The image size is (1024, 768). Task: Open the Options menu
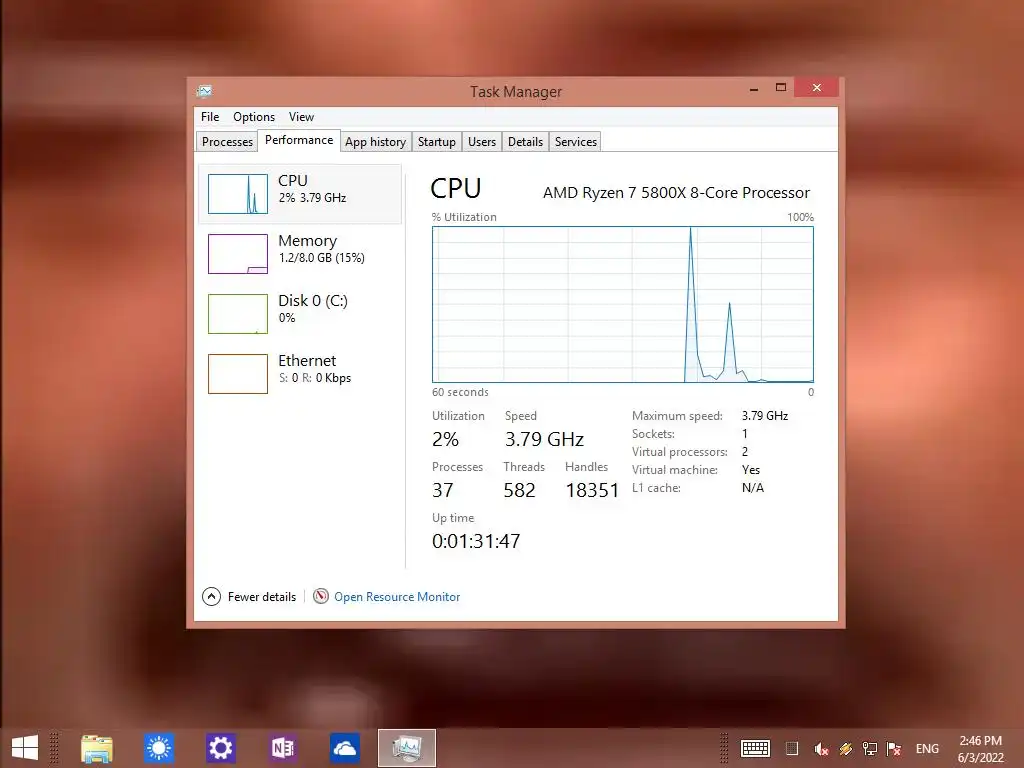click(254, 117)
